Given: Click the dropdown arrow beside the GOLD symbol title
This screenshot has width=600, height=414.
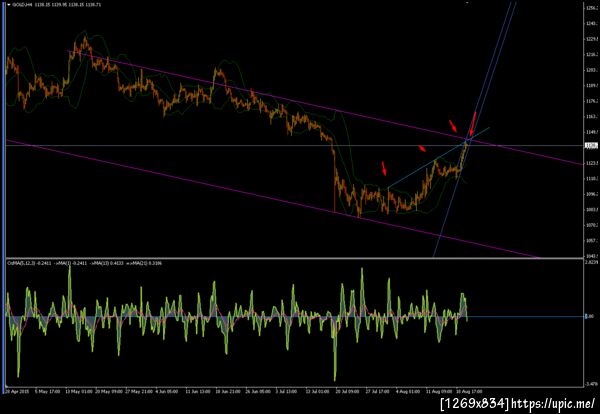Looking at the screenshot, I should point(9,5).
